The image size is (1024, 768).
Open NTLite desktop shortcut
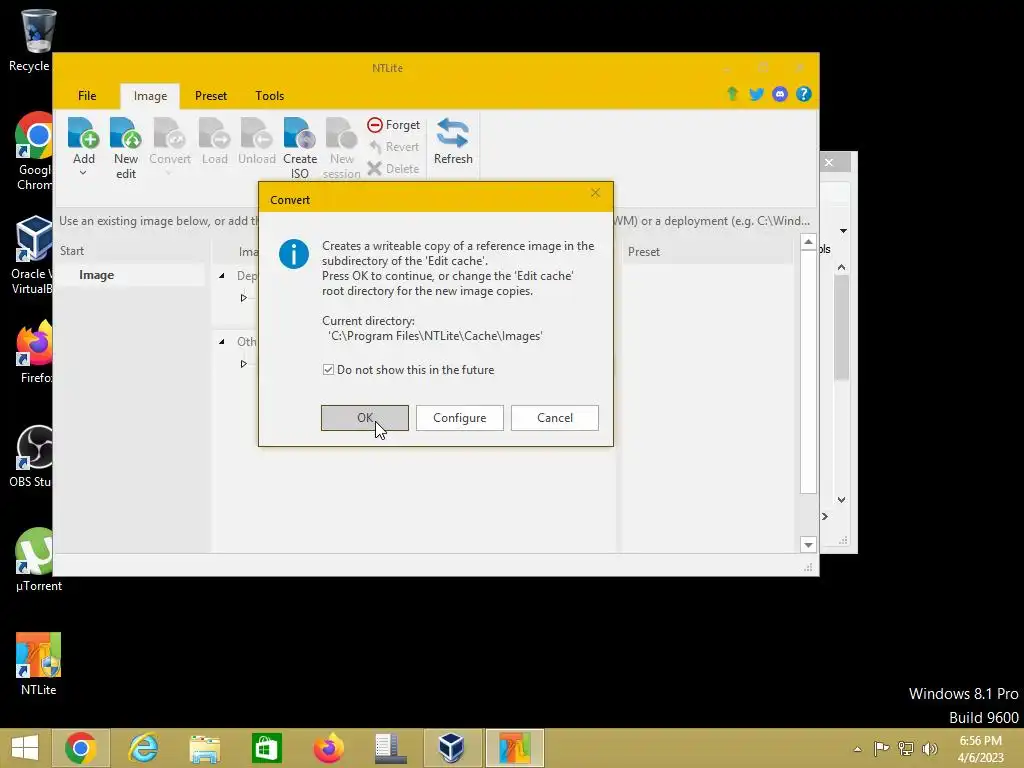tap(38, 664)
